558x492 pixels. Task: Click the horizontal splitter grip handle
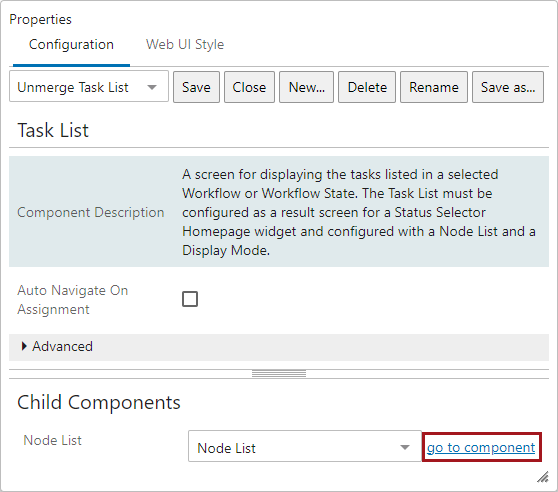pos(279,374)
